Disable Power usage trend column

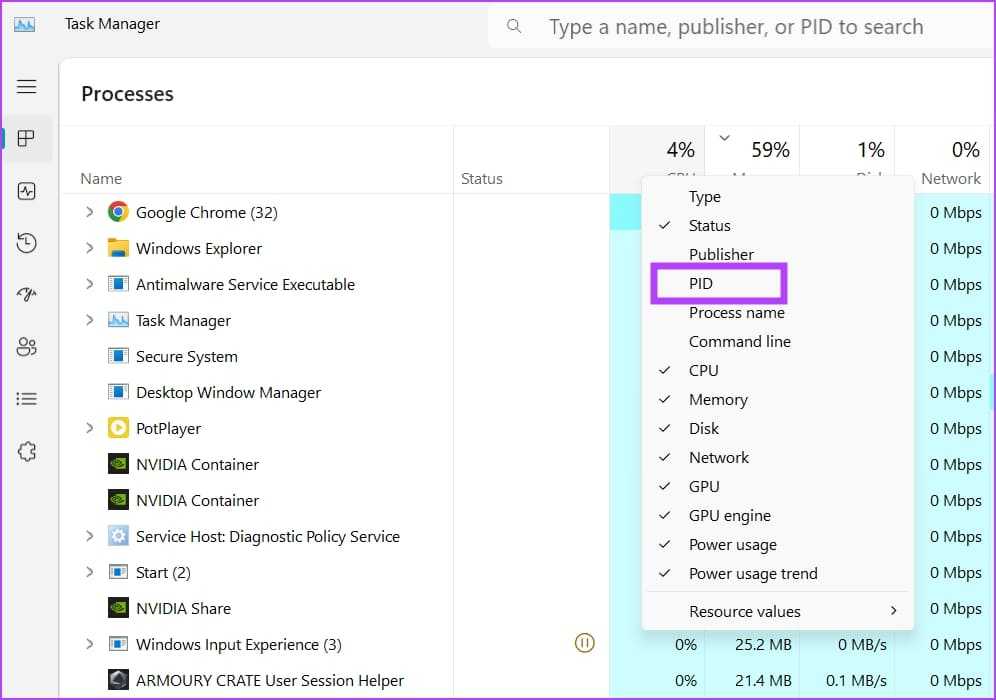[752, 574]
